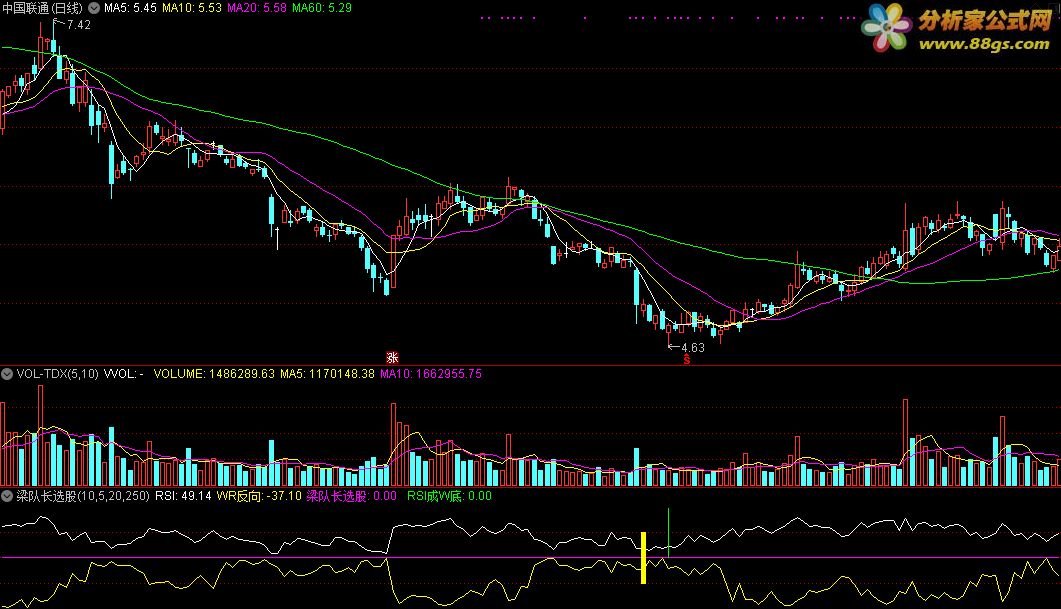Click the VVOL: - readout
The height and width of the screenshot is (609, 1061).
tap(123, 374)
